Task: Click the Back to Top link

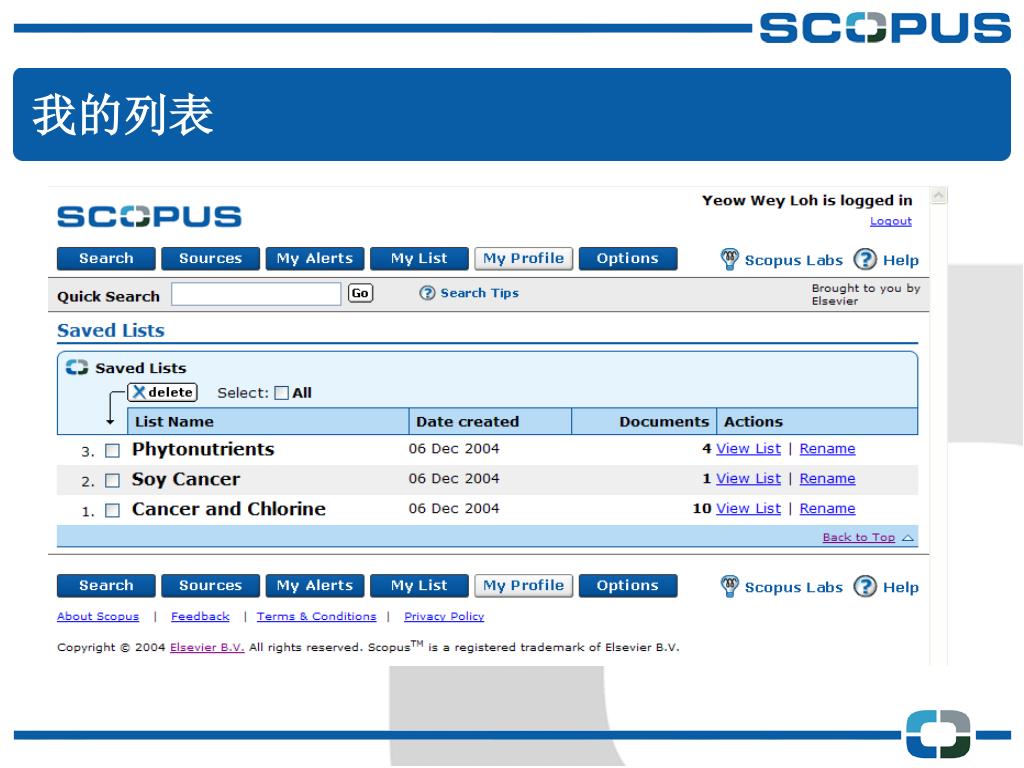Action: tap(859, 537)
